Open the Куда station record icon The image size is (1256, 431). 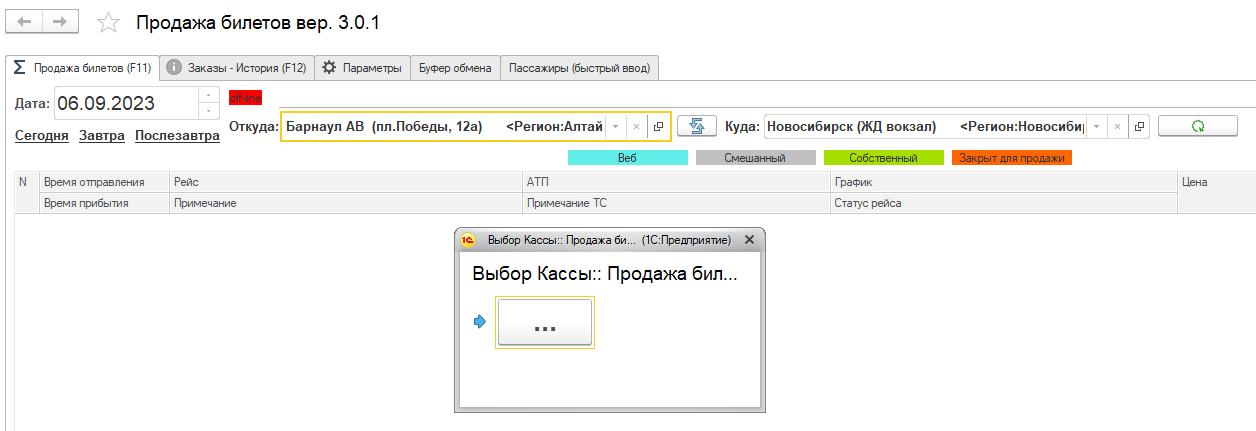[x=1138, y=127]
